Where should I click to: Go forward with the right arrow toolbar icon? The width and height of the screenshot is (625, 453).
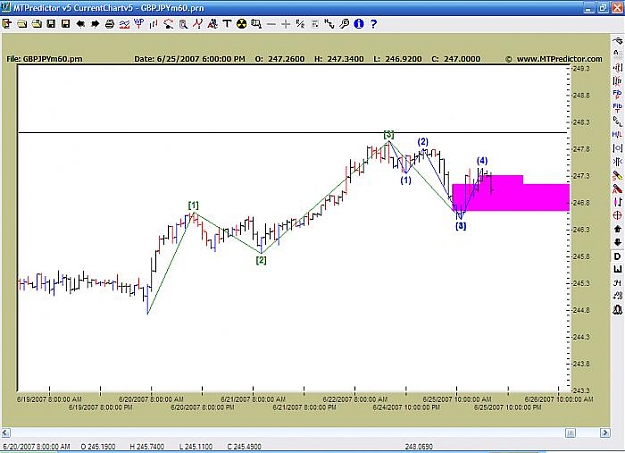(x=95, y=24)
